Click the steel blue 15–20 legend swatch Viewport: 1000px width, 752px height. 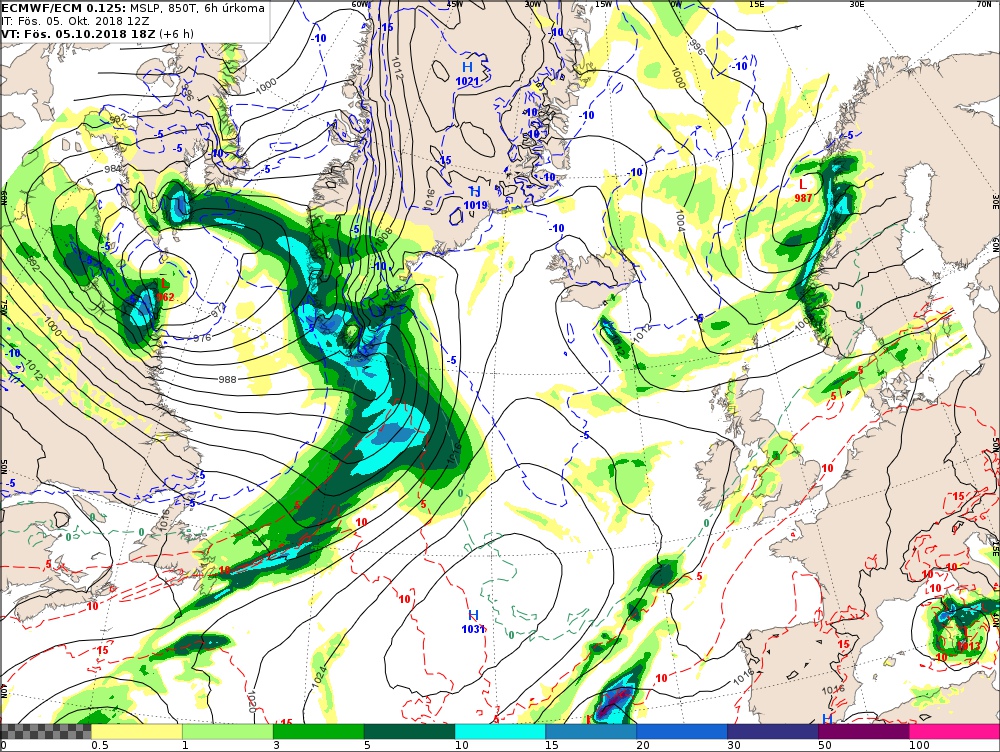pos(591,731)
